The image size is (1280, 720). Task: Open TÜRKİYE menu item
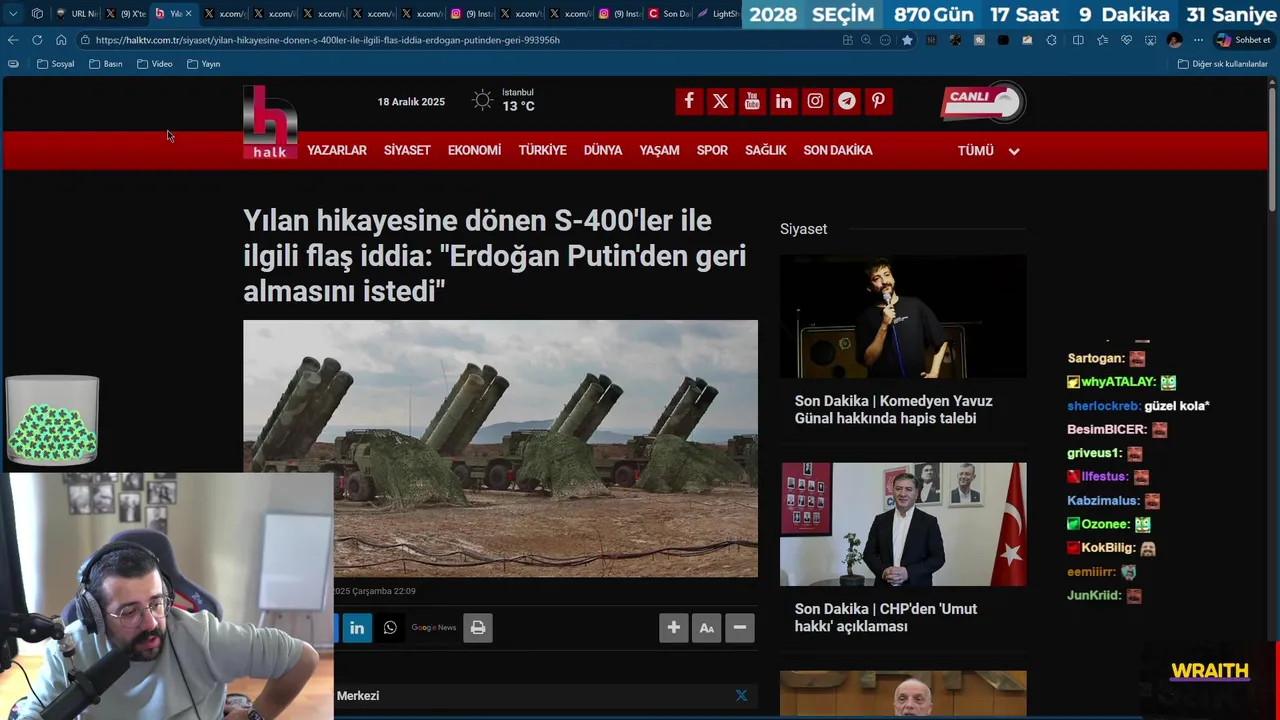[x=542, y=150]
